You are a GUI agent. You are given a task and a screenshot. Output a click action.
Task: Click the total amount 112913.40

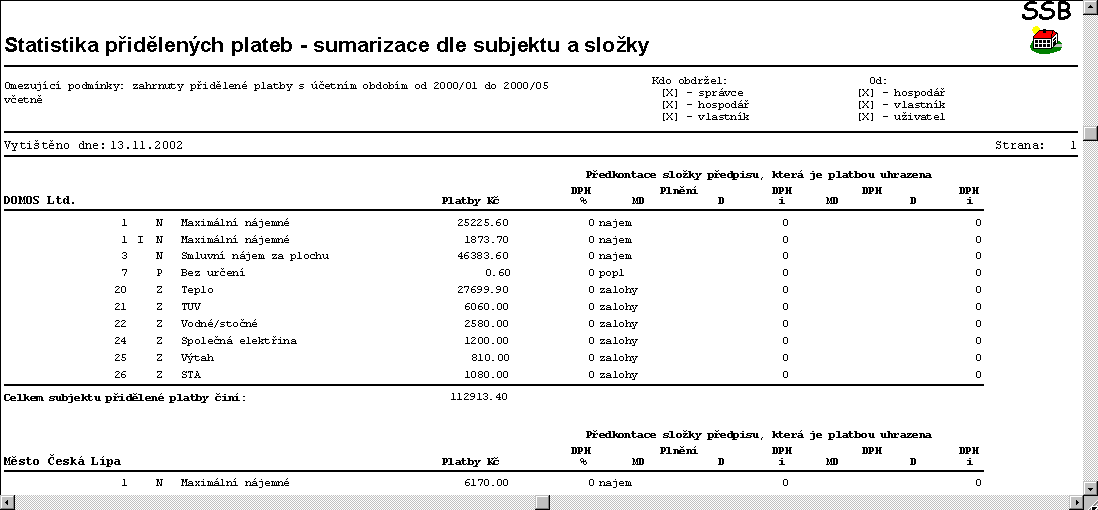[479, 397]
